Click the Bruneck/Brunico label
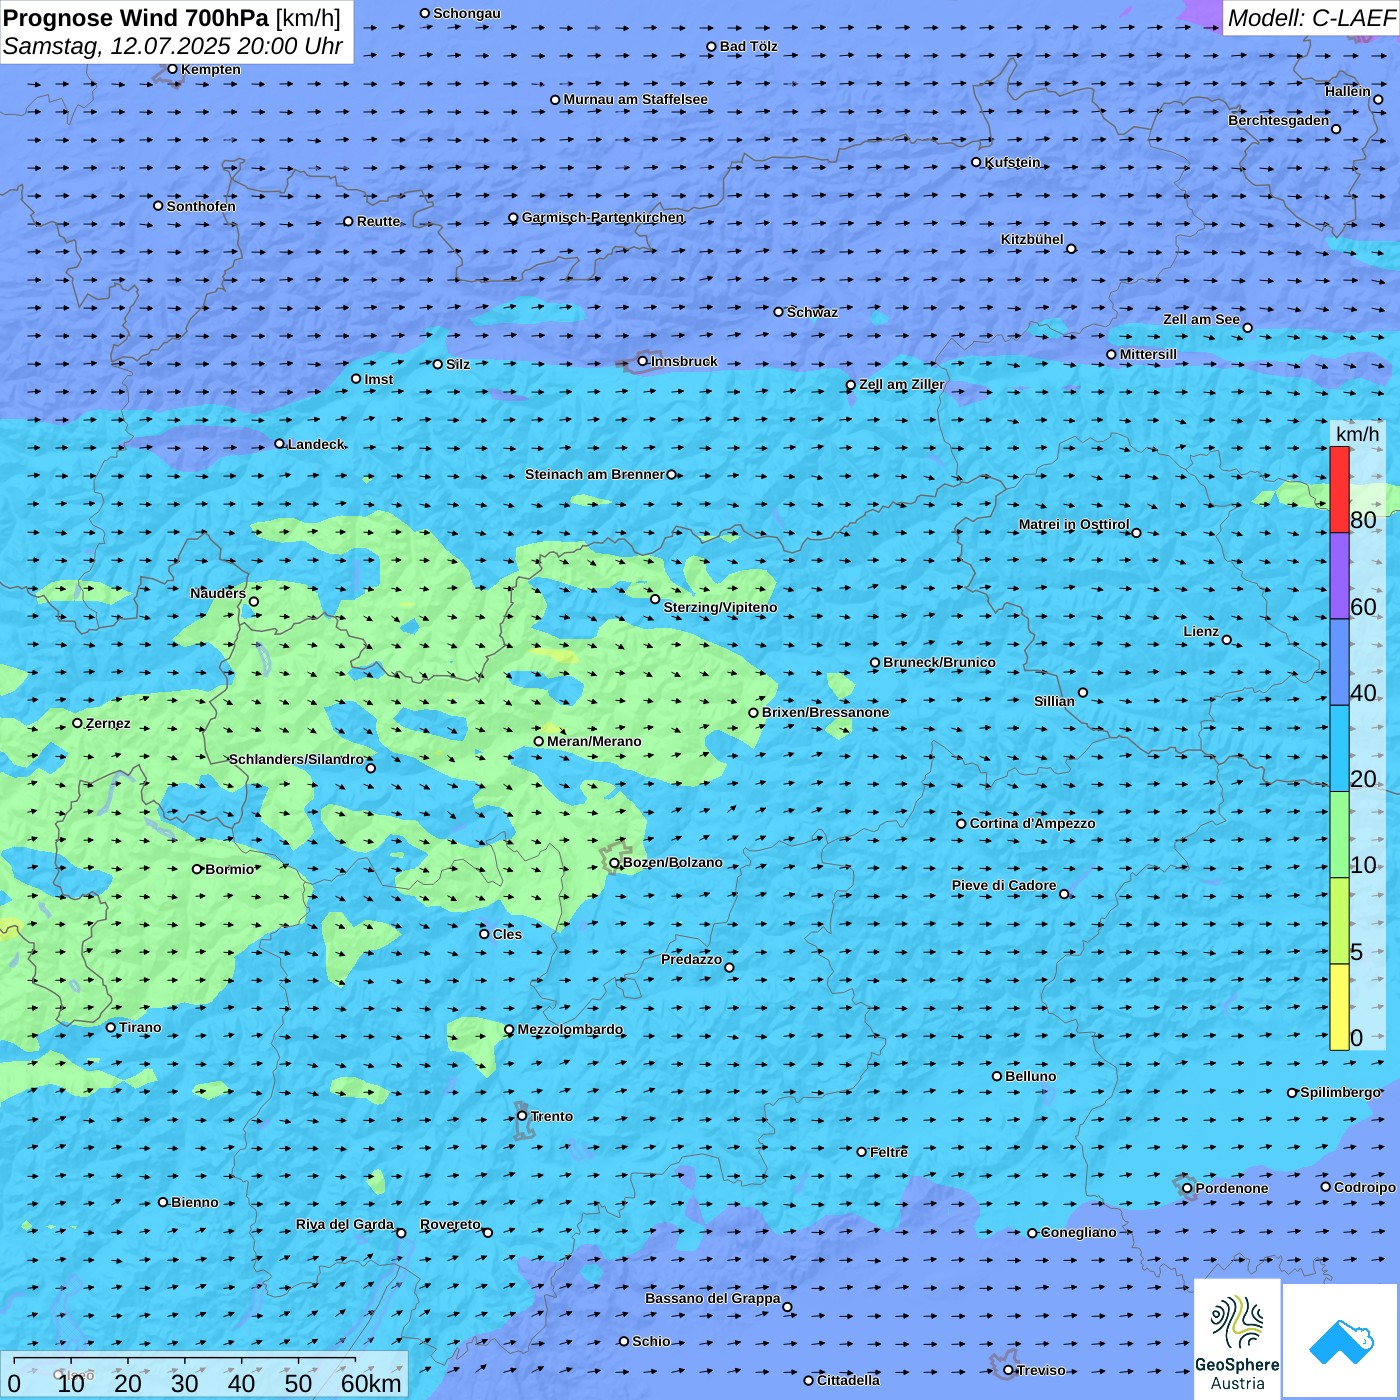This screenshot has width=1400, height=1400. [939, 662]
